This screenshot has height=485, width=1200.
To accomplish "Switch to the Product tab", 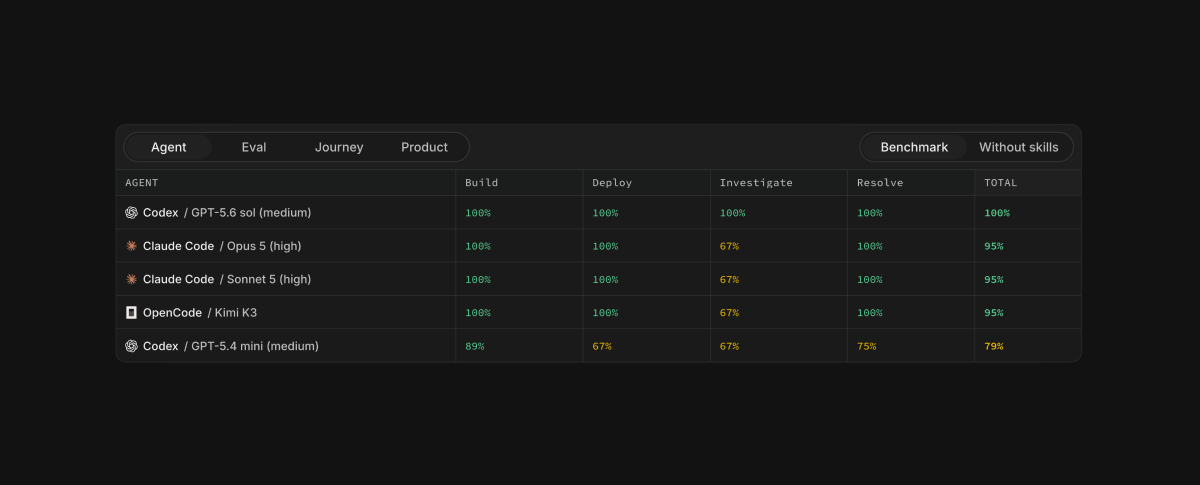I will point(424,147).
